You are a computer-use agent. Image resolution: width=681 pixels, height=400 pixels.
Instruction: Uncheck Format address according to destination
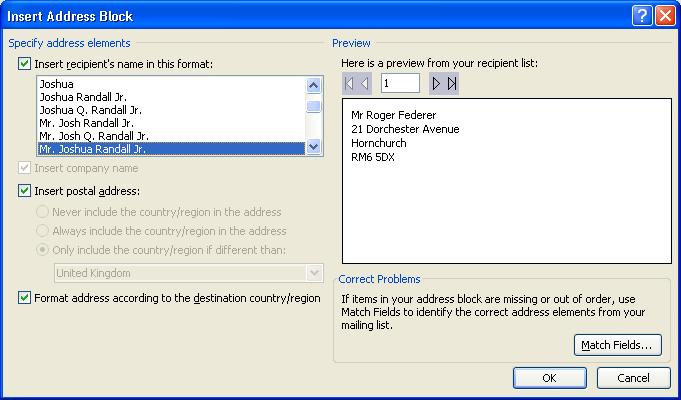[24, 298]
